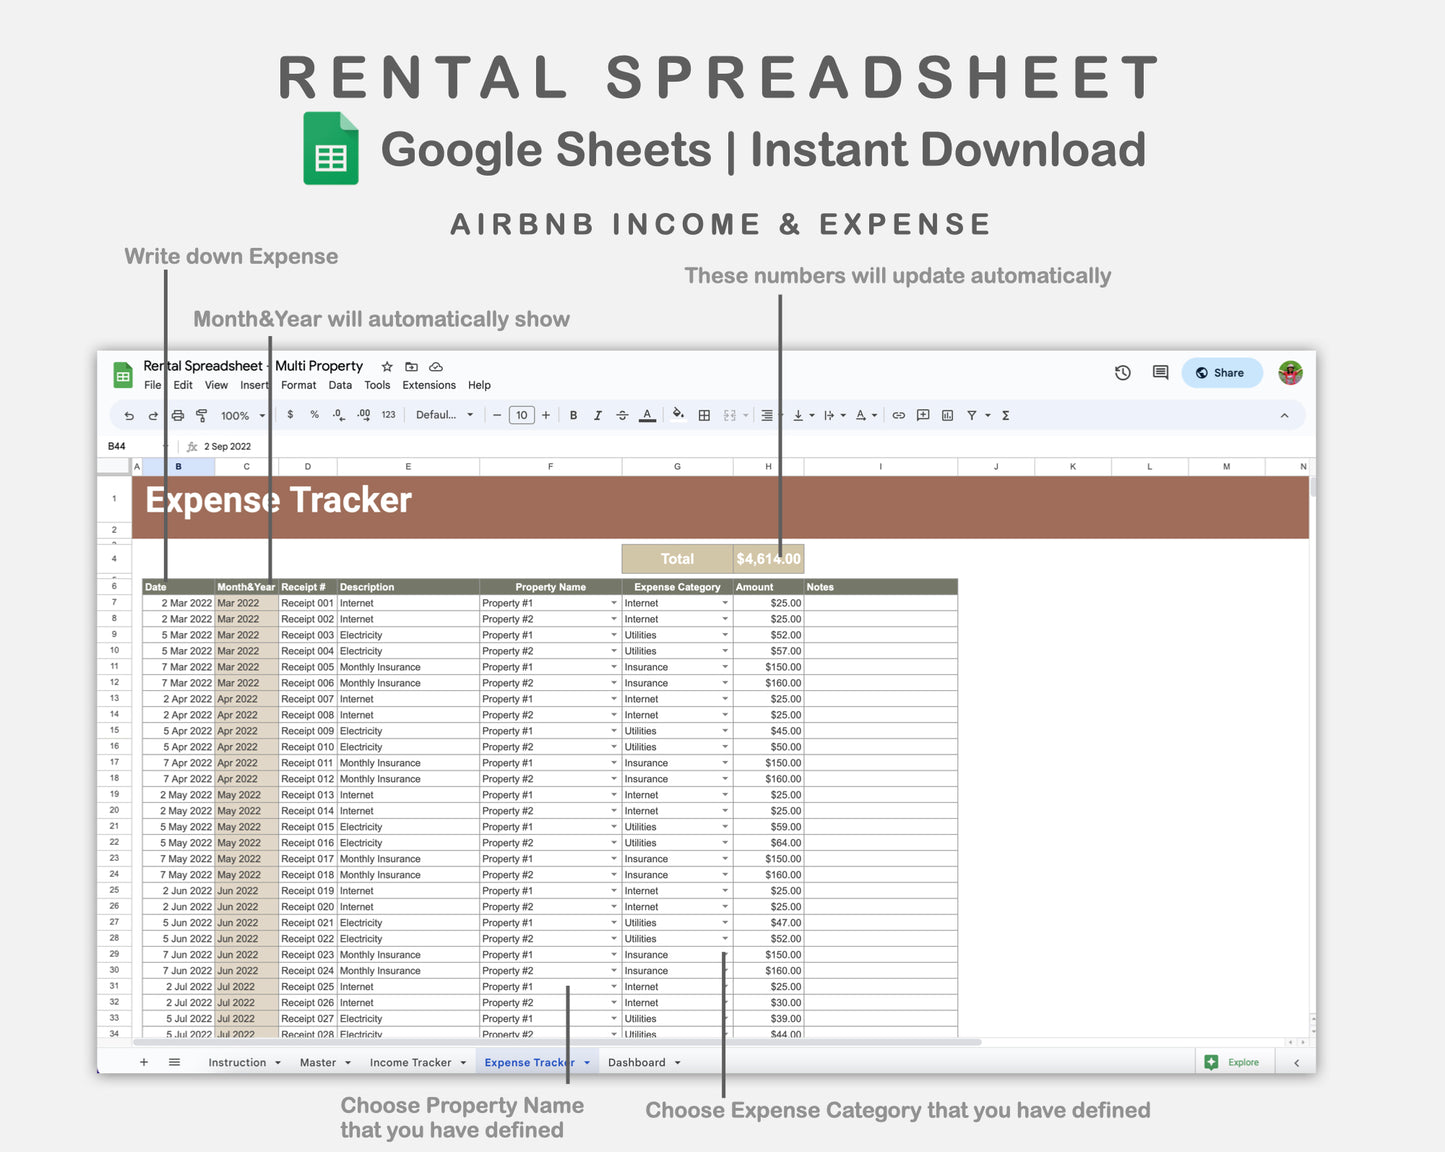
Task: Open the Format menu
Action: coord(298,385)
